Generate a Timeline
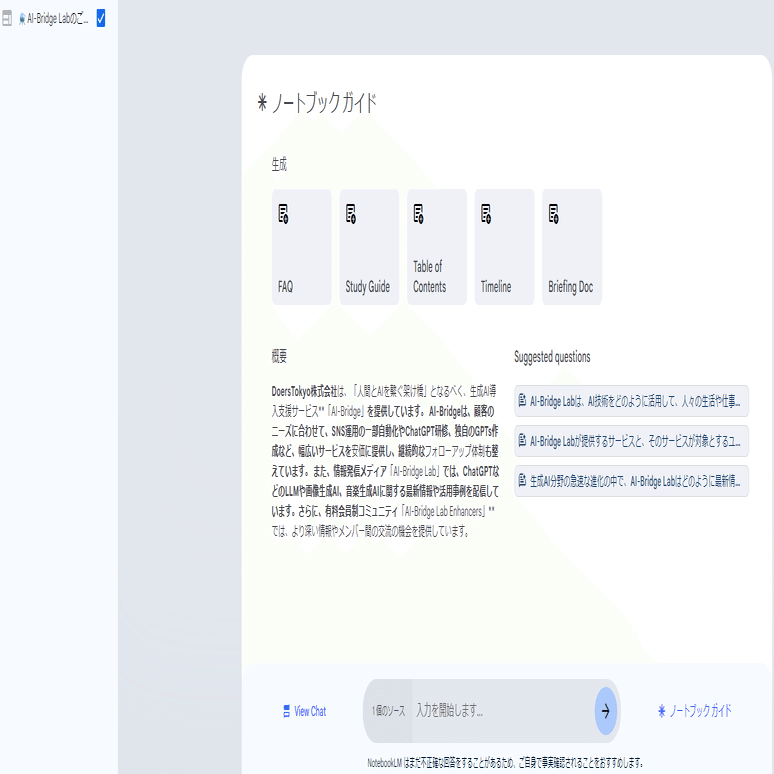This screenshot has width=774, height=774. pyautogui.click(x=504, y=247)
